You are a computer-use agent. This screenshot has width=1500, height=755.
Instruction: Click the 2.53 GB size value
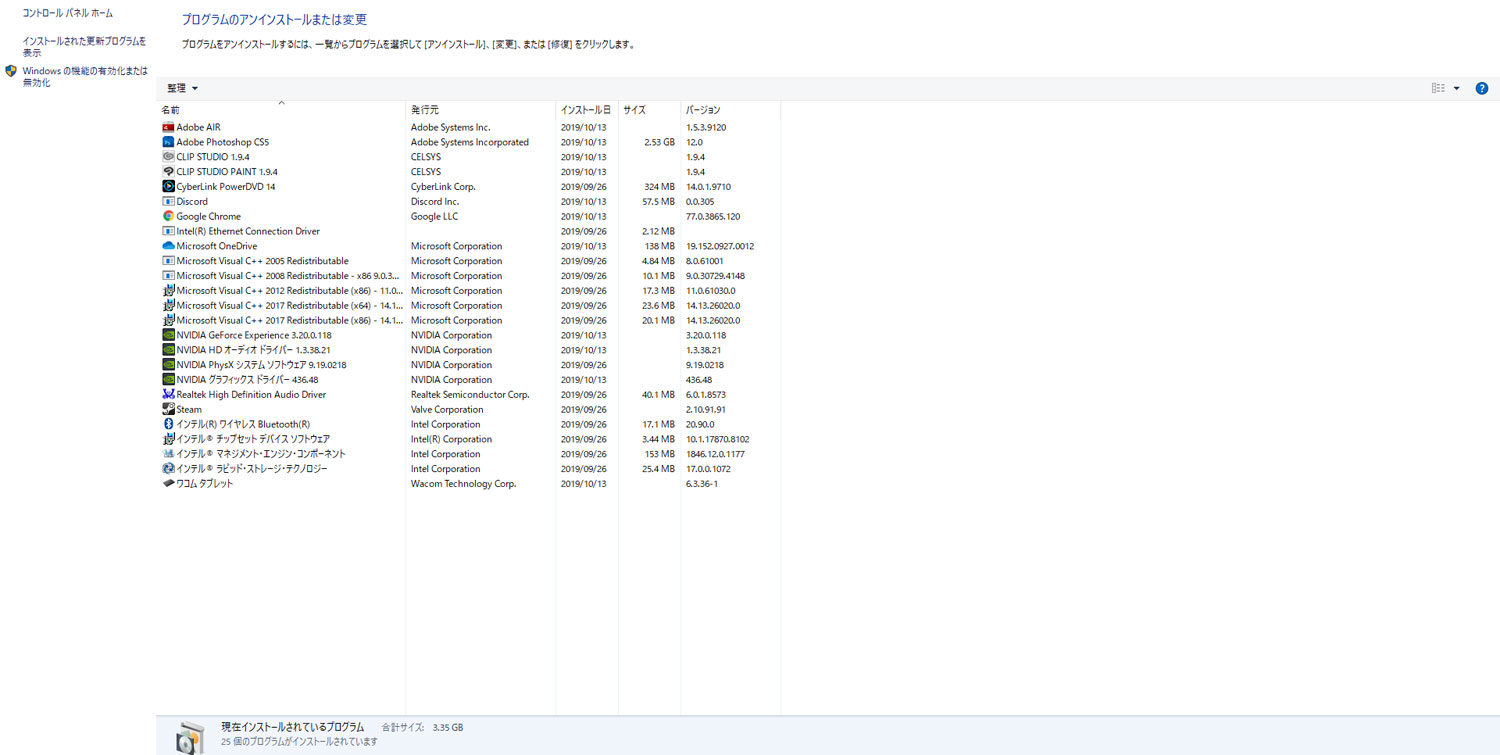pyautogui.click(x=659, y=142)
